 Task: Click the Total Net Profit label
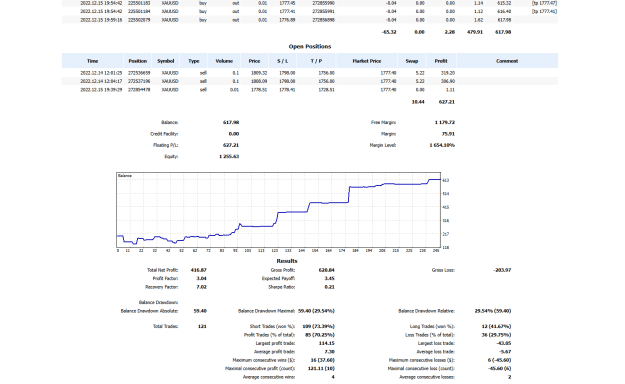pyautogui.click(x=162, y=270)
